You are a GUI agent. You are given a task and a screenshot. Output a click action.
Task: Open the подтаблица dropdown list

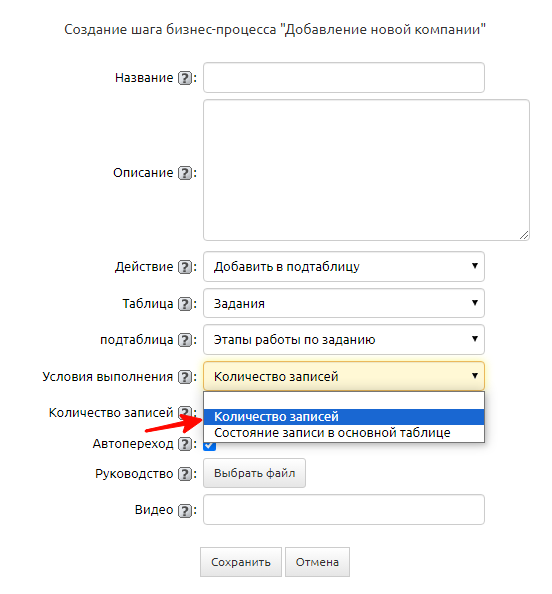(344, 340)
